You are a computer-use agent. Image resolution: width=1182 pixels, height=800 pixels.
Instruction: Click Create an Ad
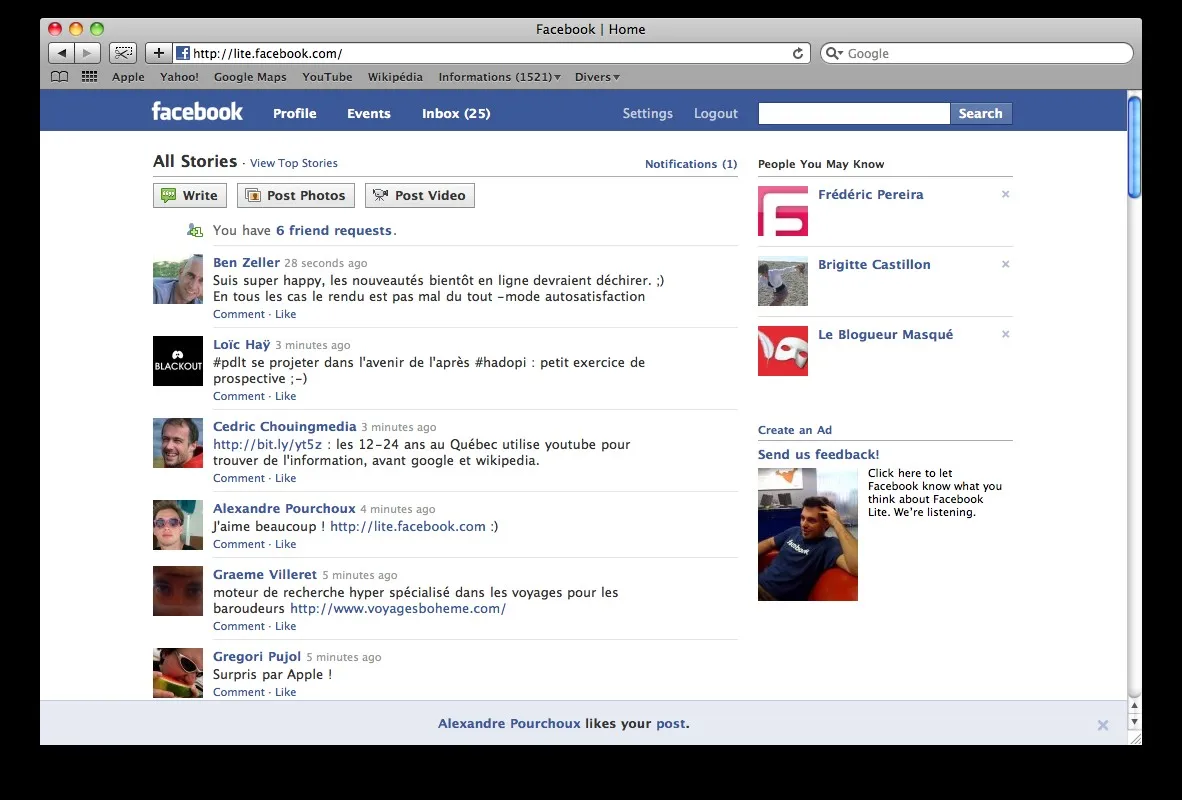795,430
